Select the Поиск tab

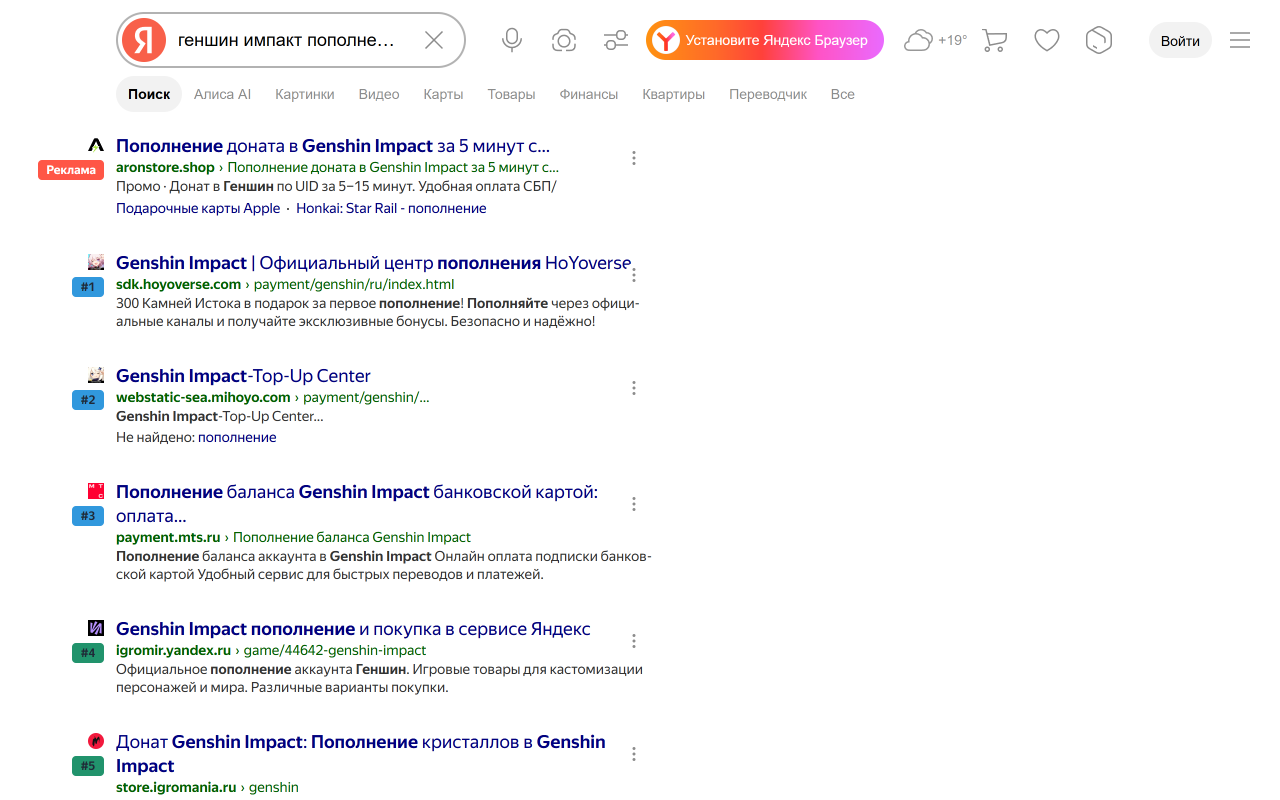(x=149, y=94)
